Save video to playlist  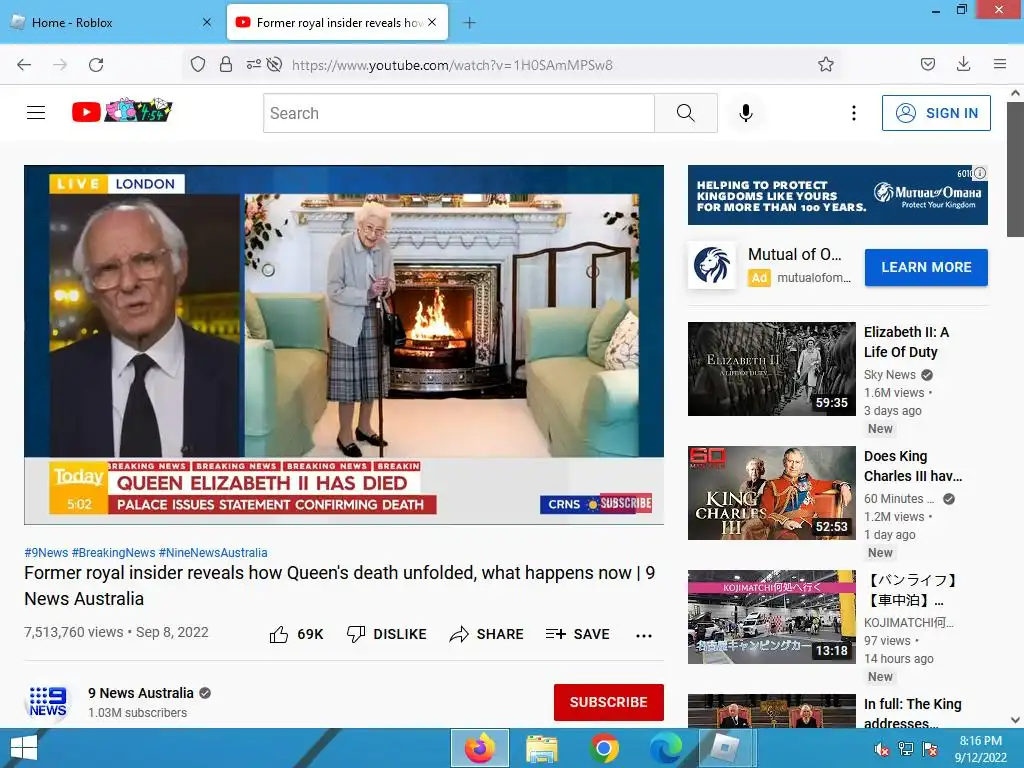click(577, 634)
